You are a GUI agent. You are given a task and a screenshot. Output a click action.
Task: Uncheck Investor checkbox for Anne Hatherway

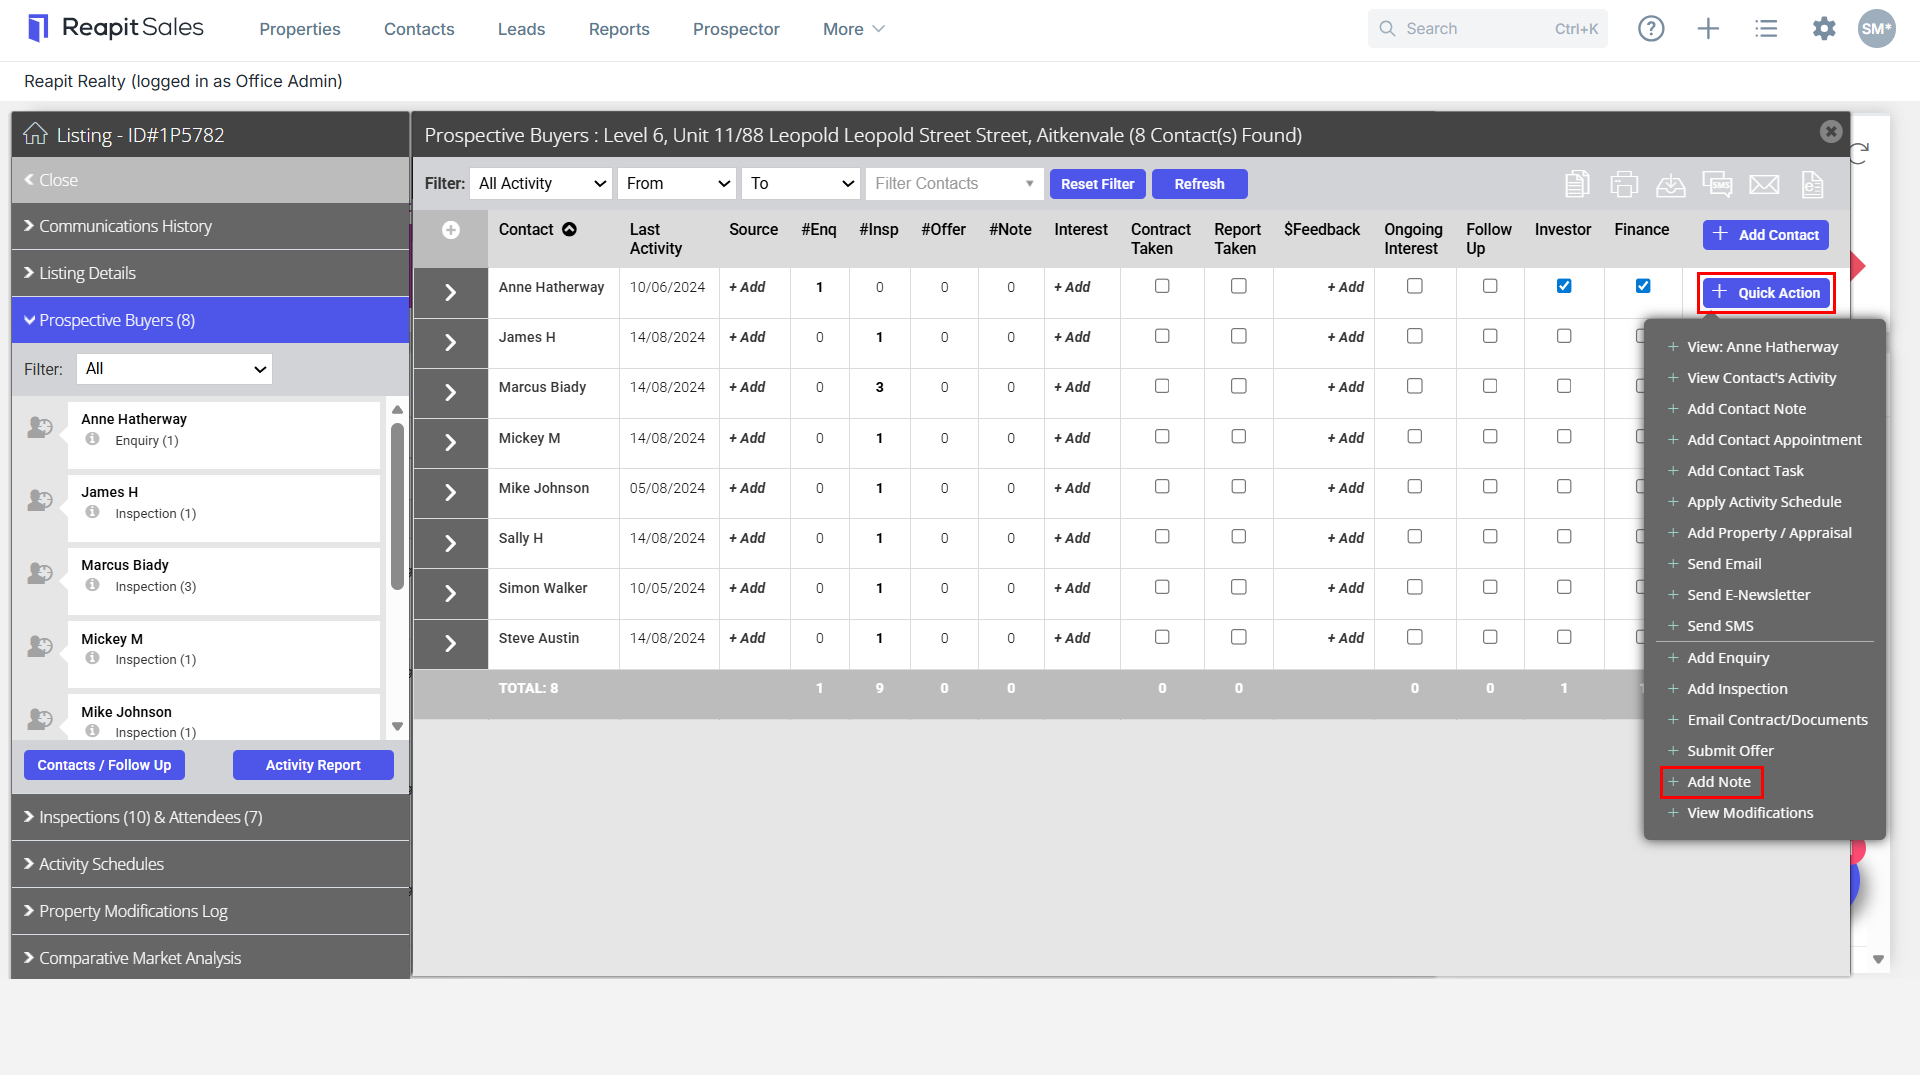click(1564, 286)
